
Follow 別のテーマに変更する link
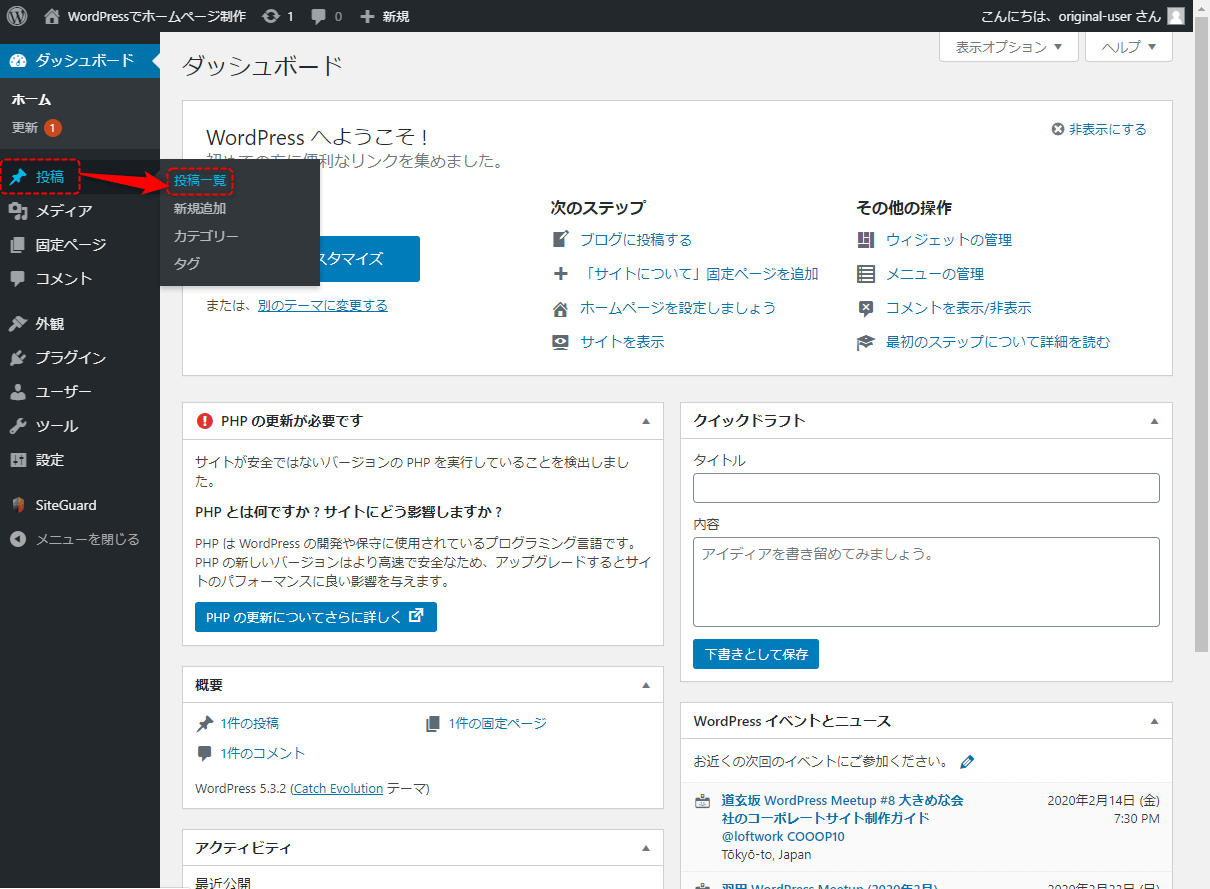click(x=323, y=306)
